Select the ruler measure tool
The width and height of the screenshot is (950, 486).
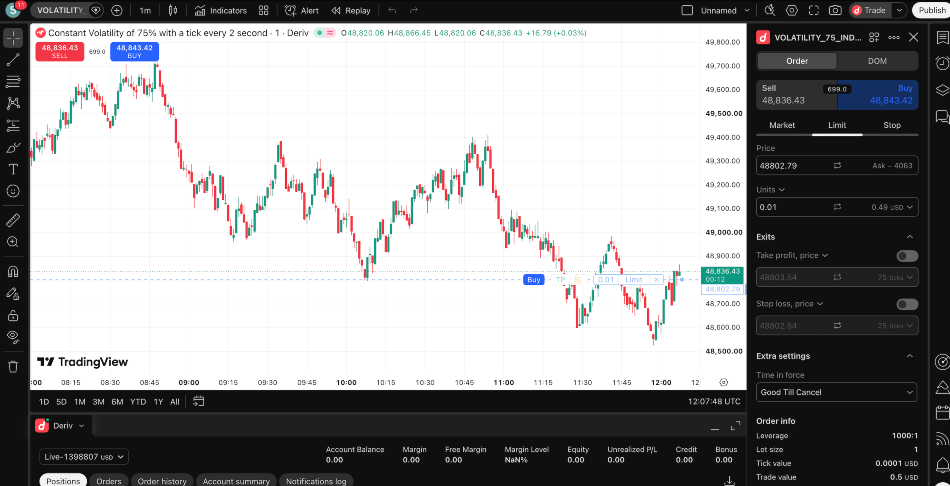coord(13,220)
